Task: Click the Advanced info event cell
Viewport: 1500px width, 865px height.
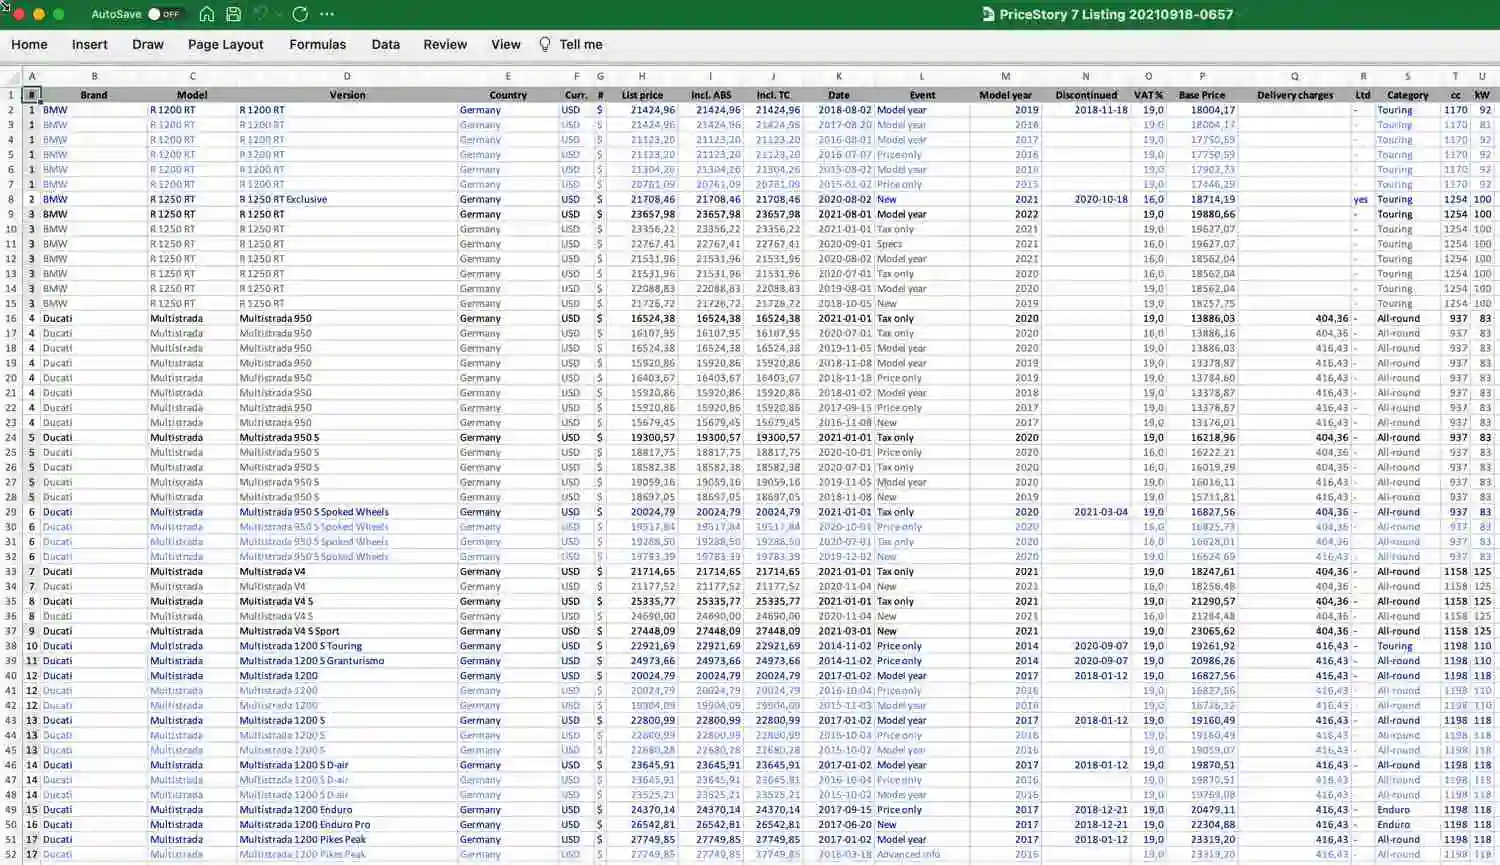Action: click(922, 854)
